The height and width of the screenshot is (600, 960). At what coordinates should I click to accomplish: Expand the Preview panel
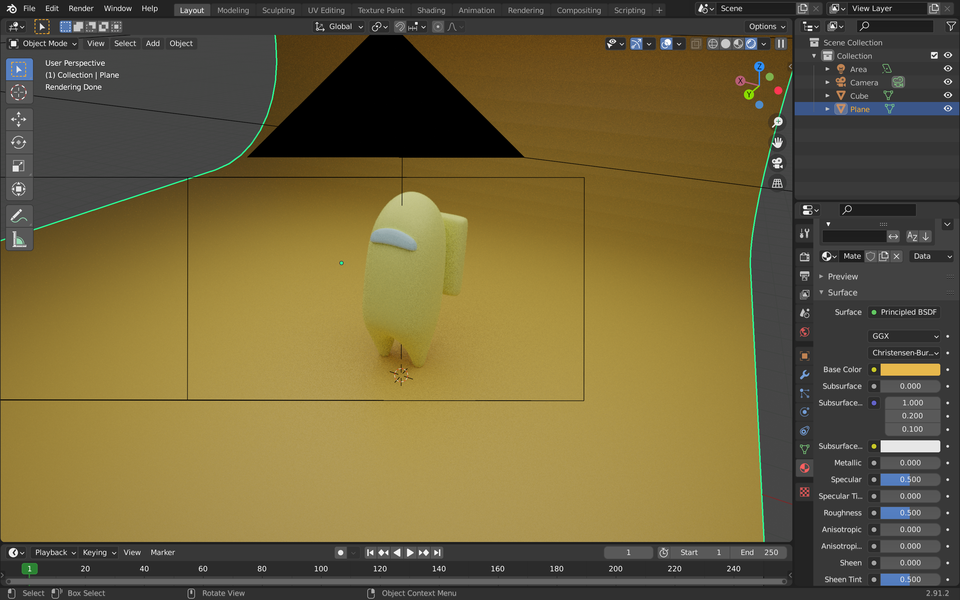[x=842, y=277]
